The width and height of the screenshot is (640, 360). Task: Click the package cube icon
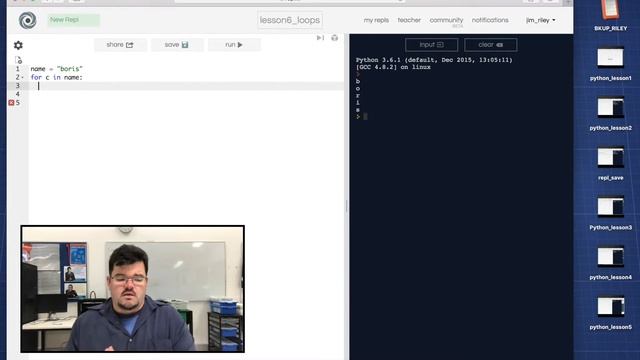pos(335,38)
